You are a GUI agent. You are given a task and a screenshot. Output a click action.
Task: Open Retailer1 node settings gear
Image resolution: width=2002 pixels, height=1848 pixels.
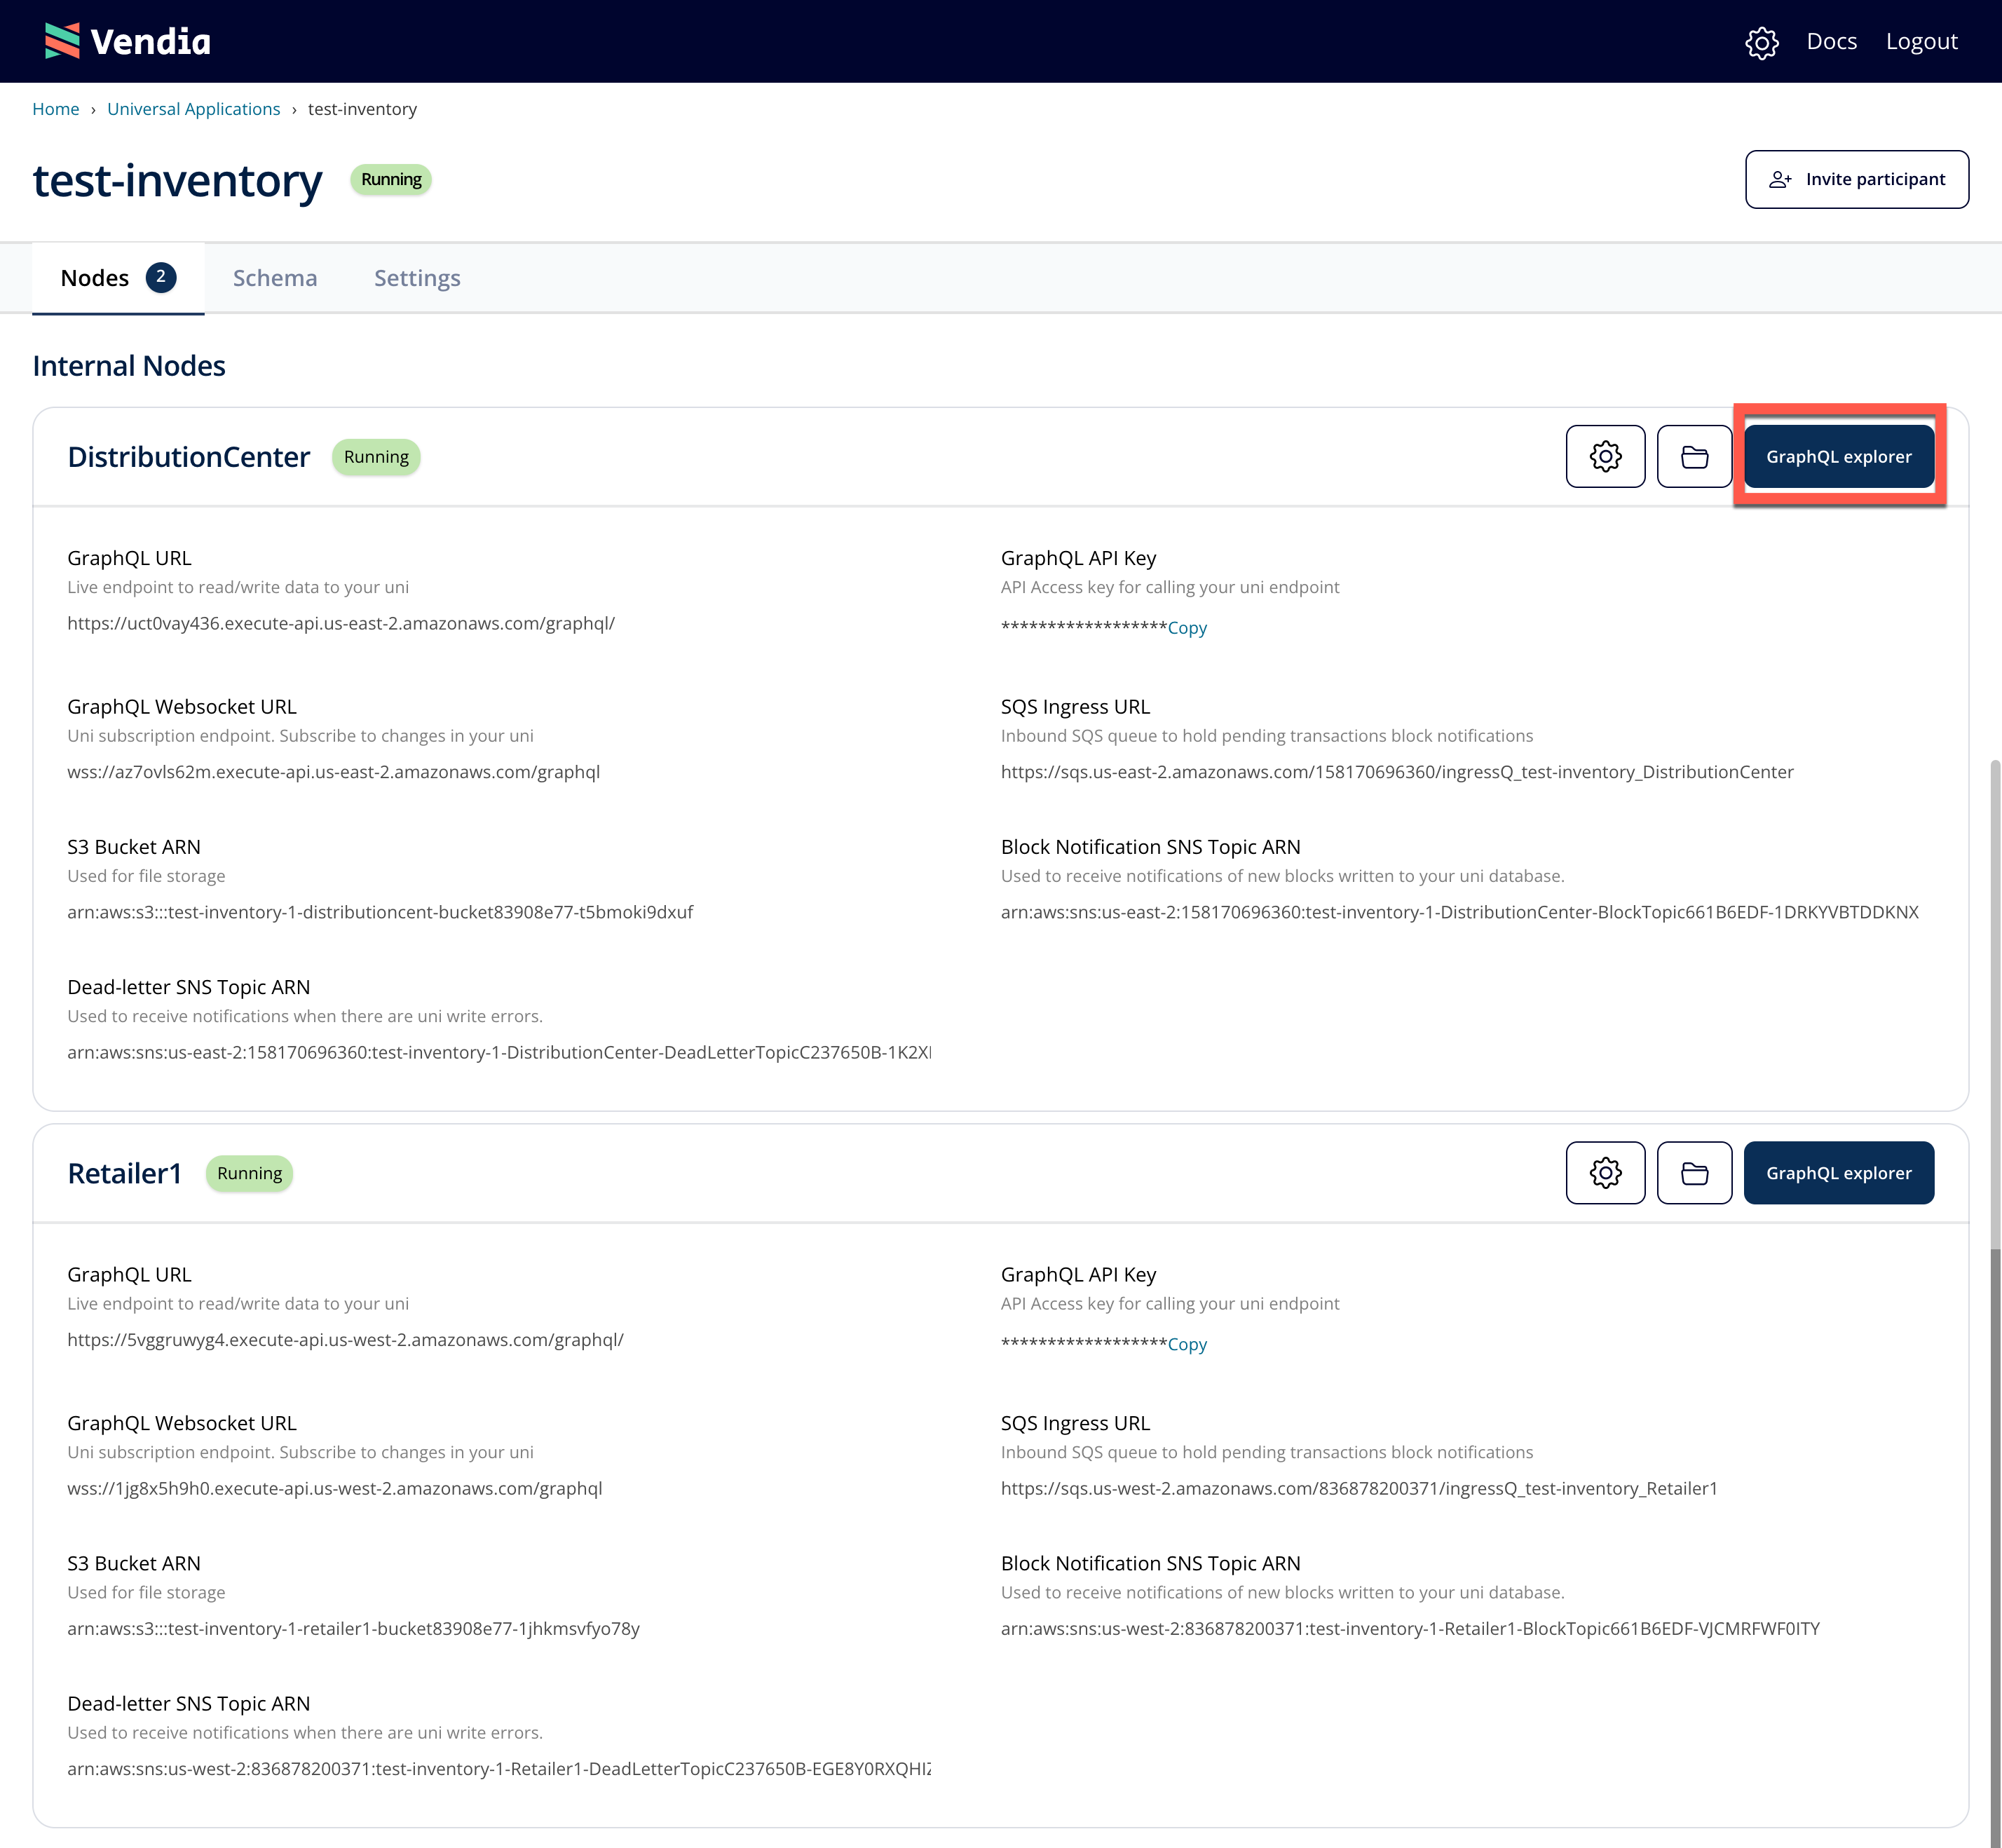point(1605,1173)
